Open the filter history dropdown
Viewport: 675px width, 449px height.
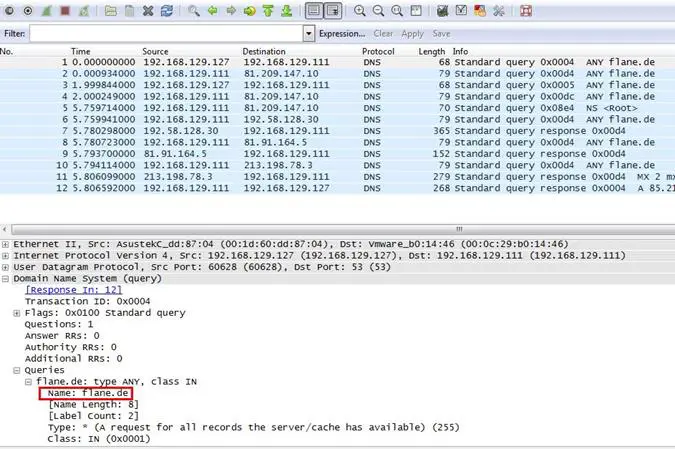tap(308, 33)
